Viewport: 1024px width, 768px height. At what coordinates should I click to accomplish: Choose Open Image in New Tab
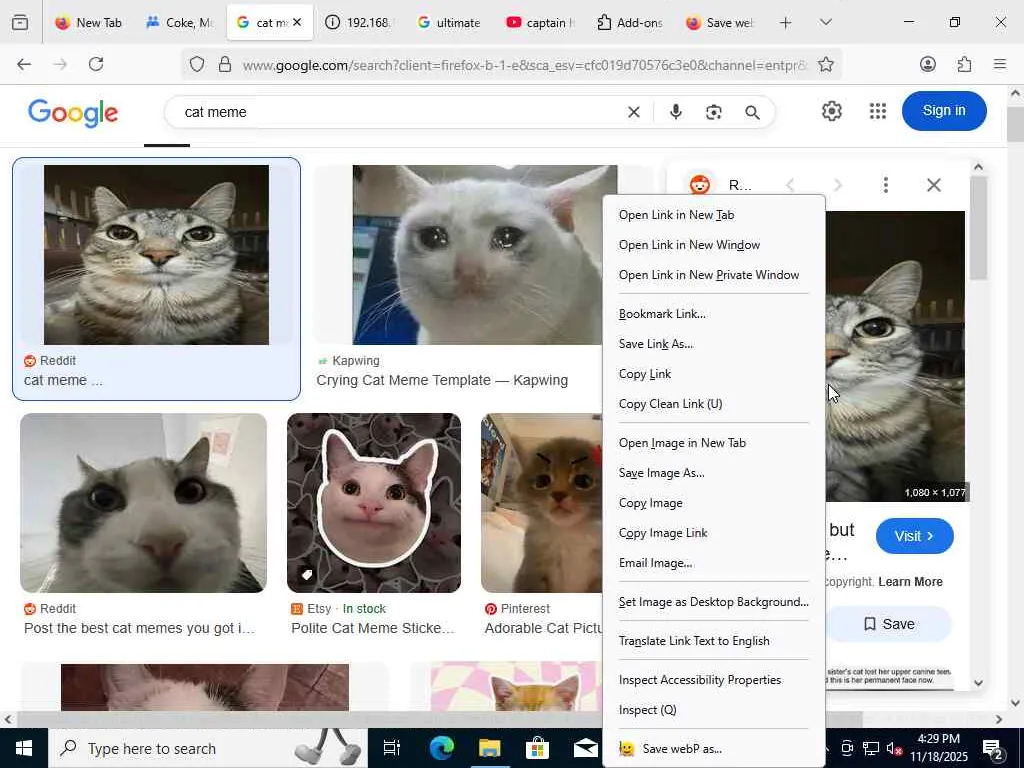point(714,443)
